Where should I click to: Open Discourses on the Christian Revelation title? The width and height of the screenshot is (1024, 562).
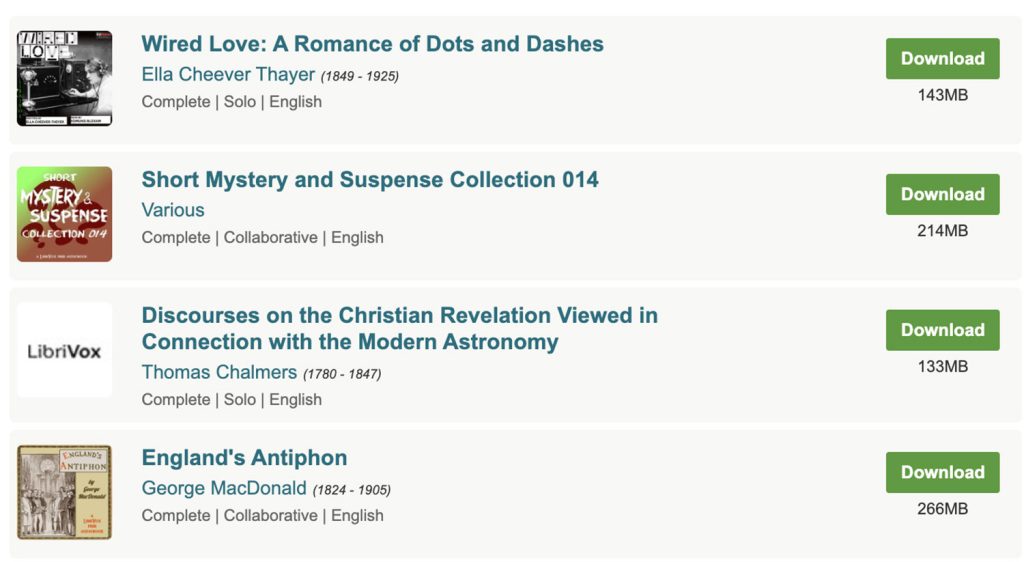tap(400, 328)
